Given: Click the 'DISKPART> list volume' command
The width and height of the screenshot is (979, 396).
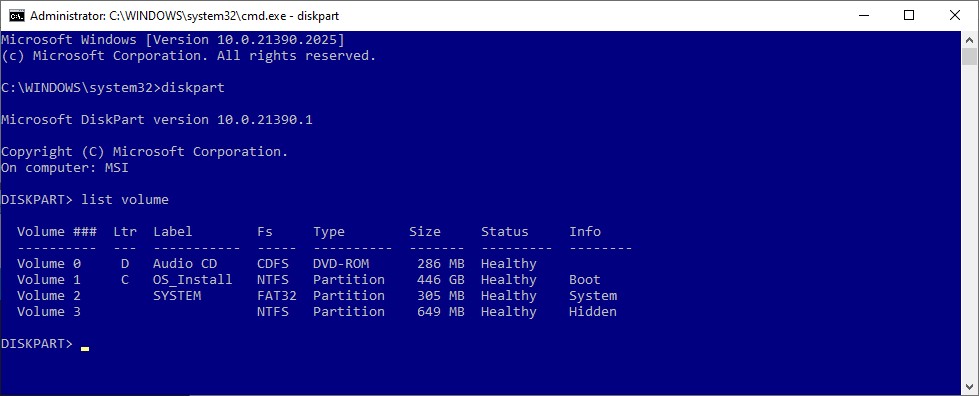Looking at the screenshot, I should point(85,200).
